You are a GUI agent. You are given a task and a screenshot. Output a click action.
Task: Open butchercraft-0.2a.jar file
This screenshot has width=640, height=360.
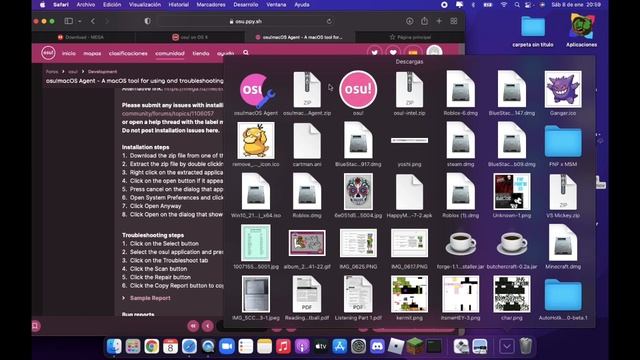512,243
